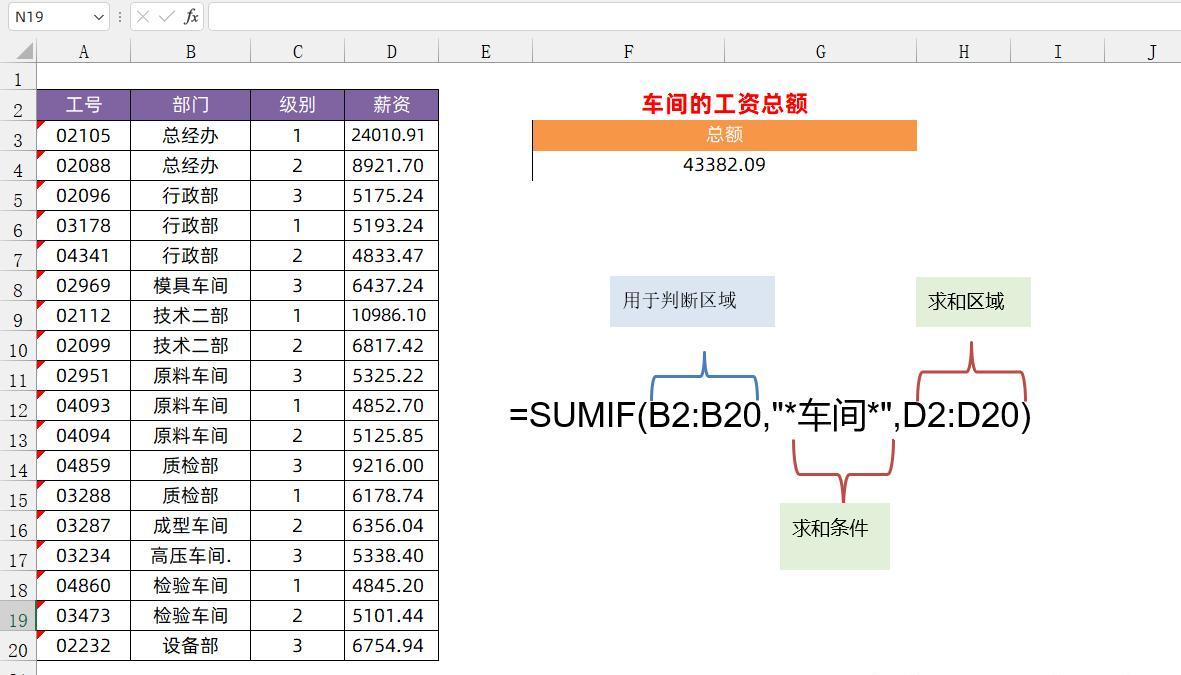This screenshot has width=1181, height=675.
Task: Select cell with salary 24010.91
Action: click(392, 136)
